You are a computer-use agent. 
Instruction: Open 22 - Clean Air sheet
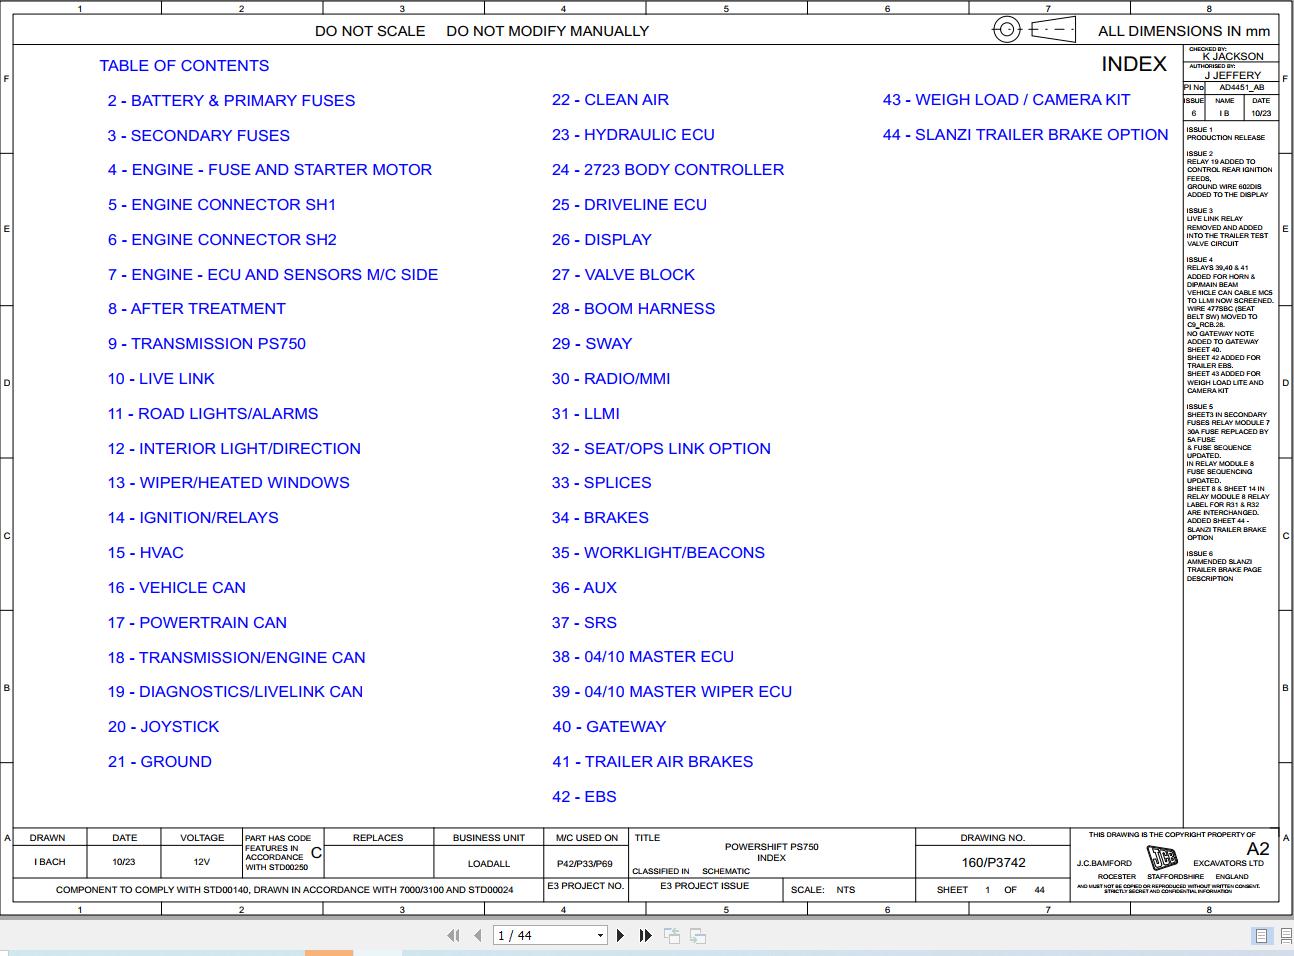[610, 100]
